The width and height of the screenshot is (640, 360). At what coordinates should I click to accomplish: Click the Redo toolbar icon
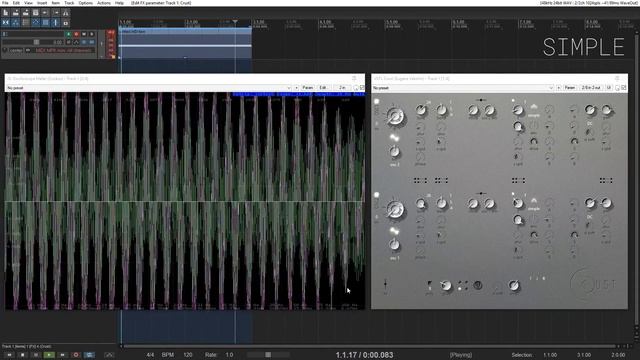point(56,13)
